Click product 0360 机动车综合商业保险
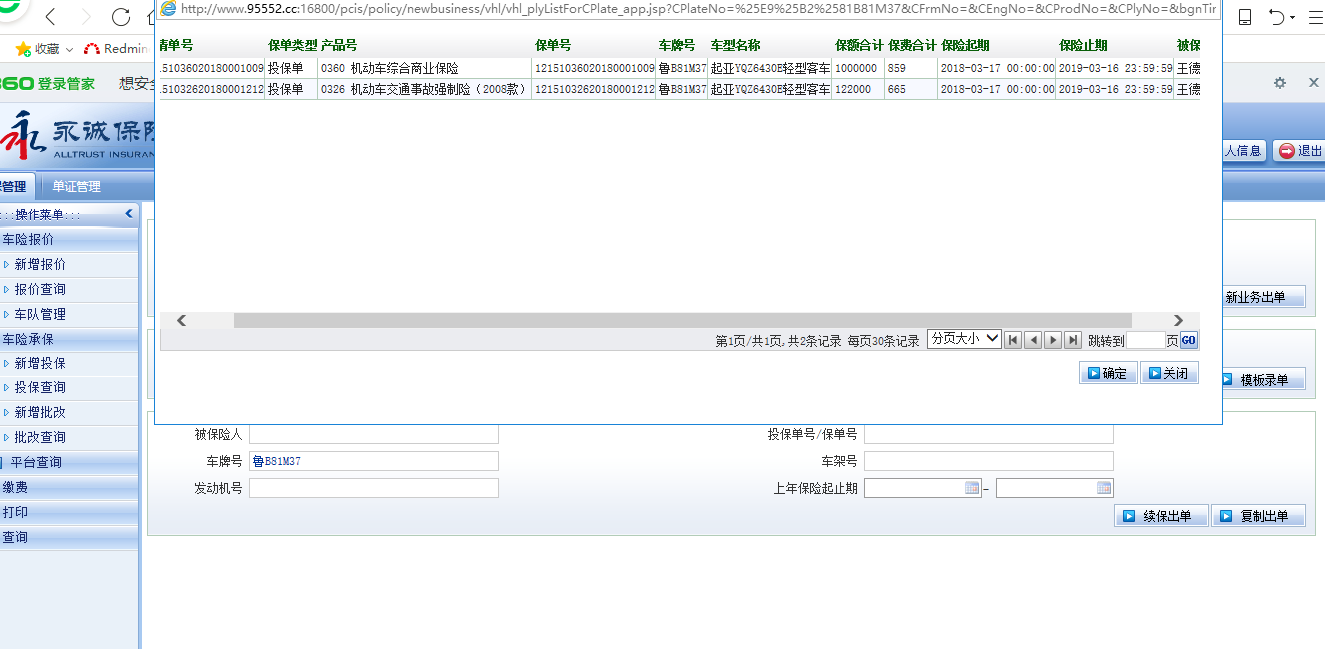This screenshot has height=649, width=1325. coord(389,68)
